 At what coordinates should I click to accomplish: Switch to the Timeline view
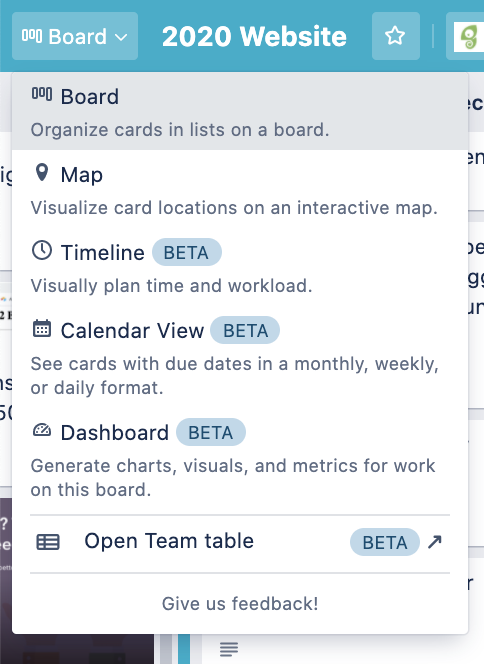240,267
